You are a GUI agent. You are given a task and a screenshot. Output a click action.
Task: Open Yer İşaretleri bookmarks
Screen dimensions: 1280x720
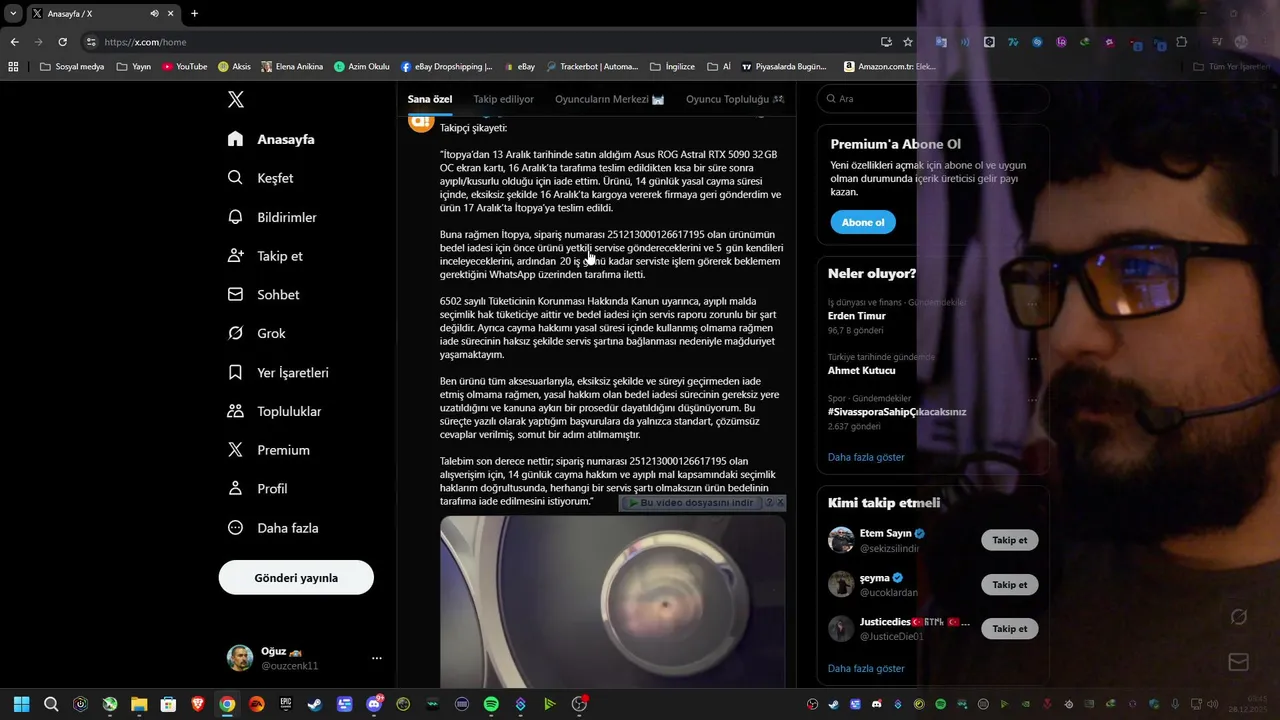point(278,372)
